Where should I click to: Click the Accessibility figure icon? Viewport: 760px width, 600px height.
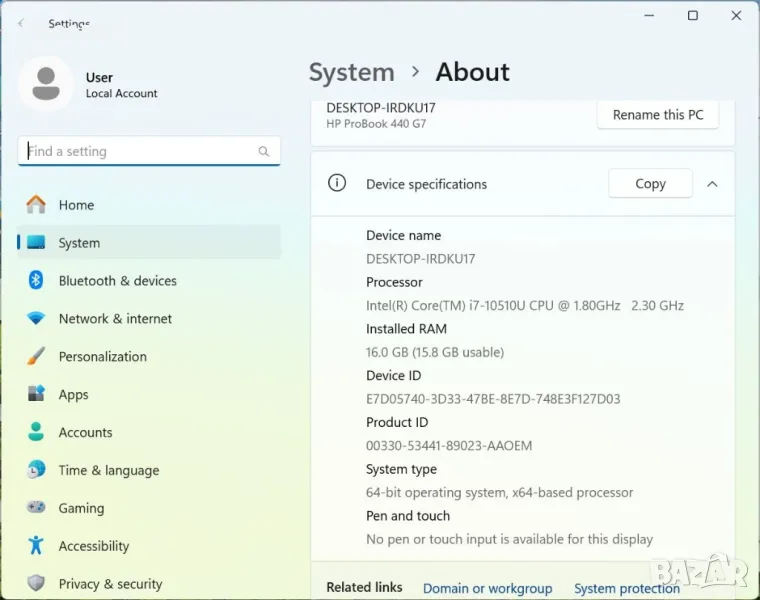pyautogui.click(x=36, y=546)
